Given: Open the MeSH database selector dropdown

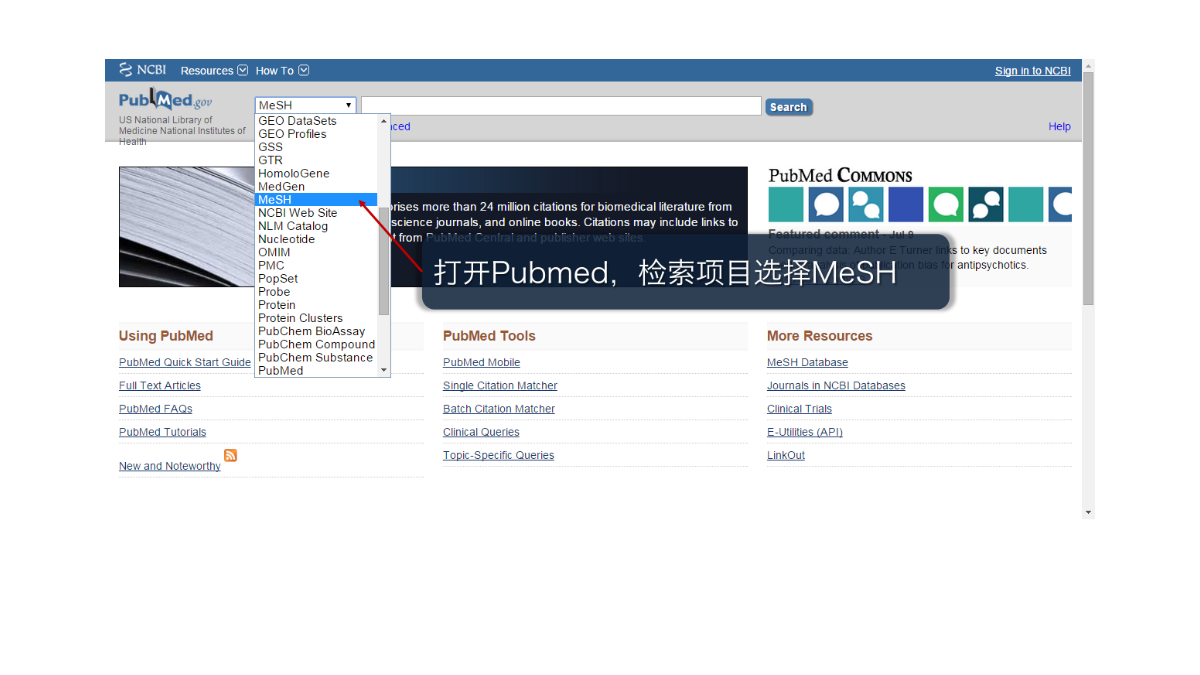Looking at the screenshot, I should click(306, 105).
